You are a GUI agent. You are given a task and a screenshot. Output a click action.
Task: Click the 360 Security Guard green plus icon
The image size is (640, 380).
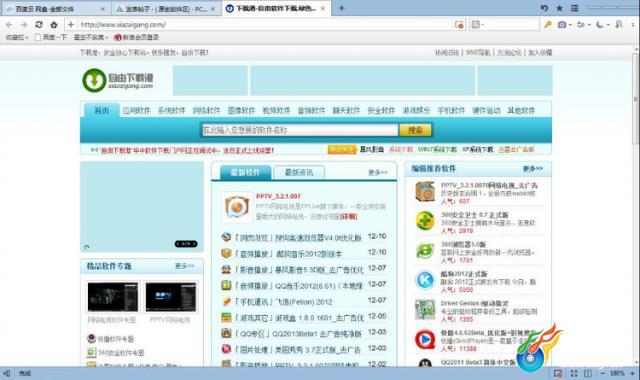point(425,221)
